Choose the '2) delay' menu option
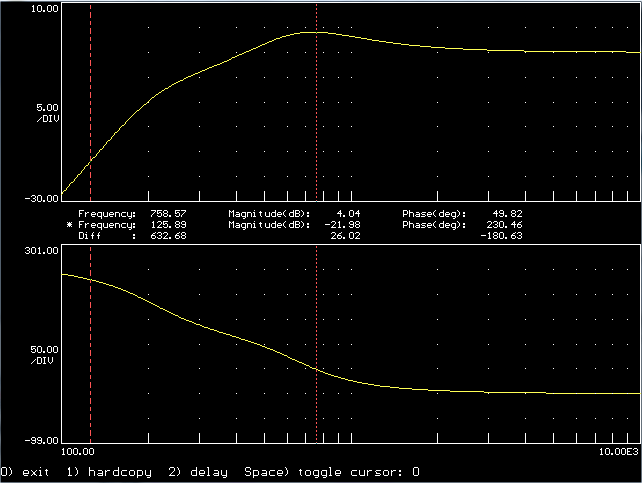Screen dimensions: 642x483 click(198, 472)
